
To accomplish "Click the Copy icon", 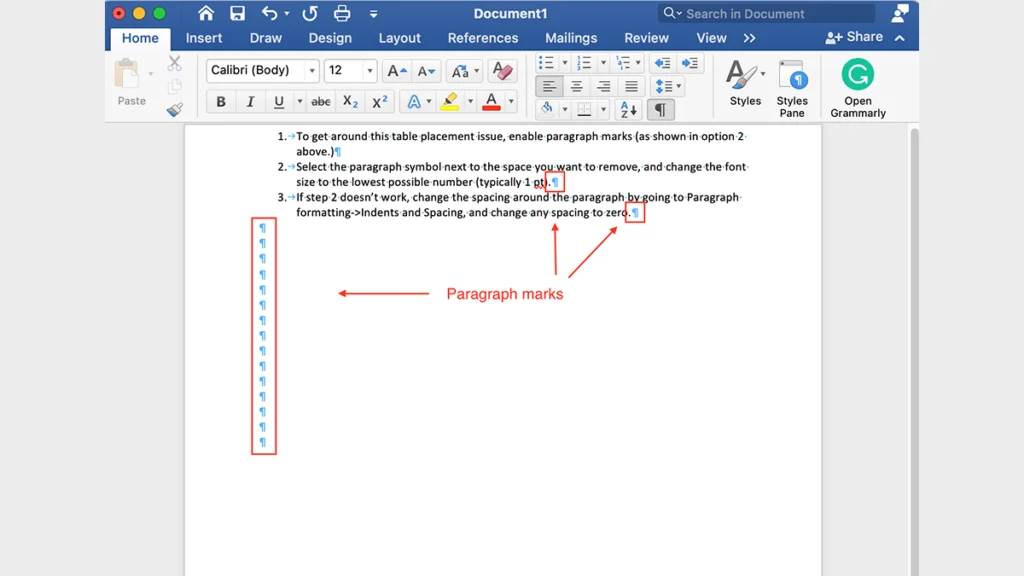I will (174, 86).
